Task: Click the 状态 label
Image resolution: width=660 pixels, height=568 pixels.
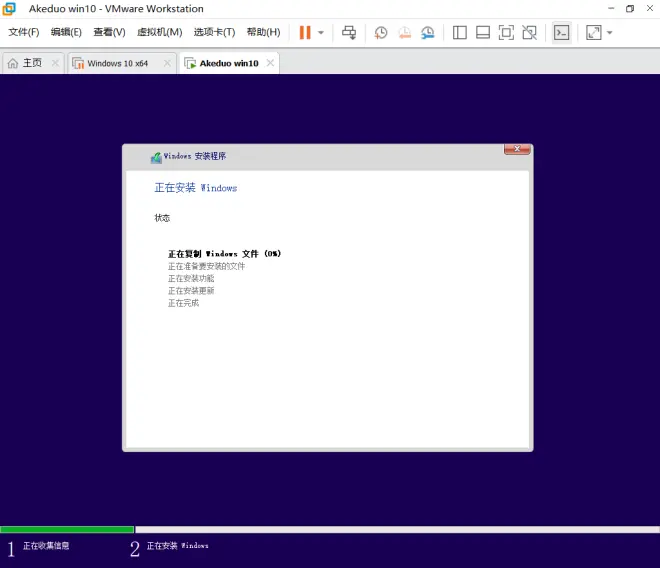Action: click(x=162, y=218)
